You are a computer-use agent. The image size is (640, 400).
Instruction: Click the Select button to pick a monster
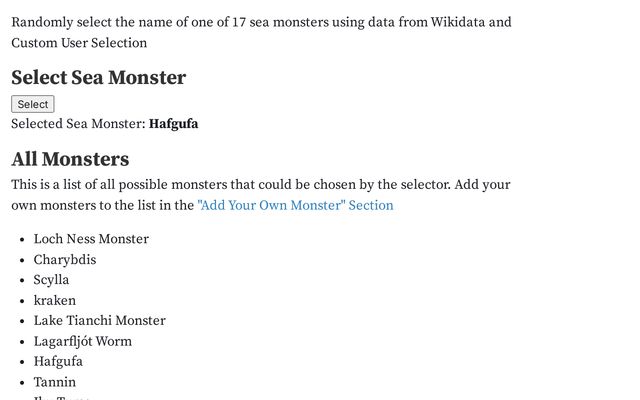pyautogui.click(x=33, y=104)
